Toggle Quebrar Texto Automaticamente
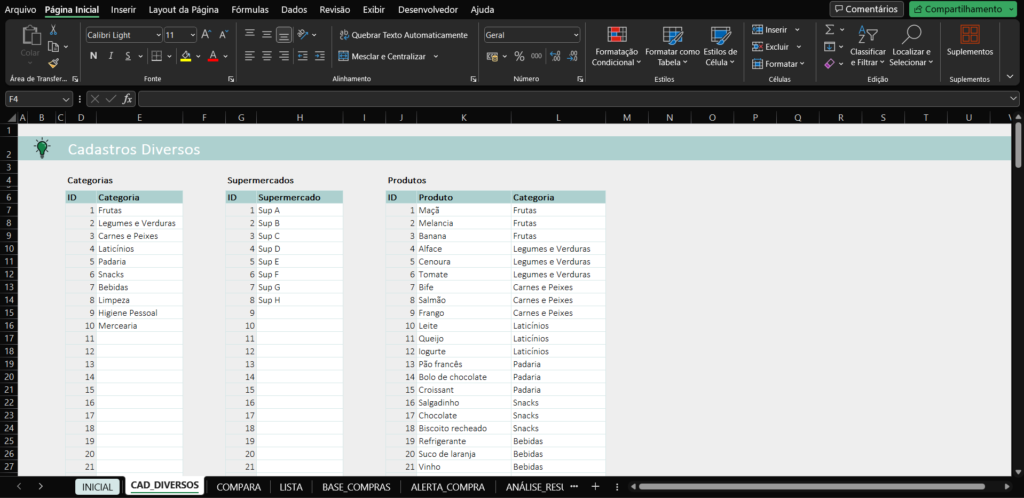Image resolution: width=1024 pixels, height=498 pixels. (402, 35)
